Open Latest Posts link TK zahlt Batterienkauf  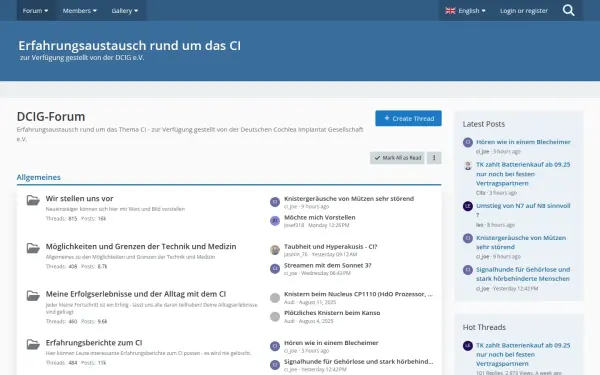[x=523, y=174]
